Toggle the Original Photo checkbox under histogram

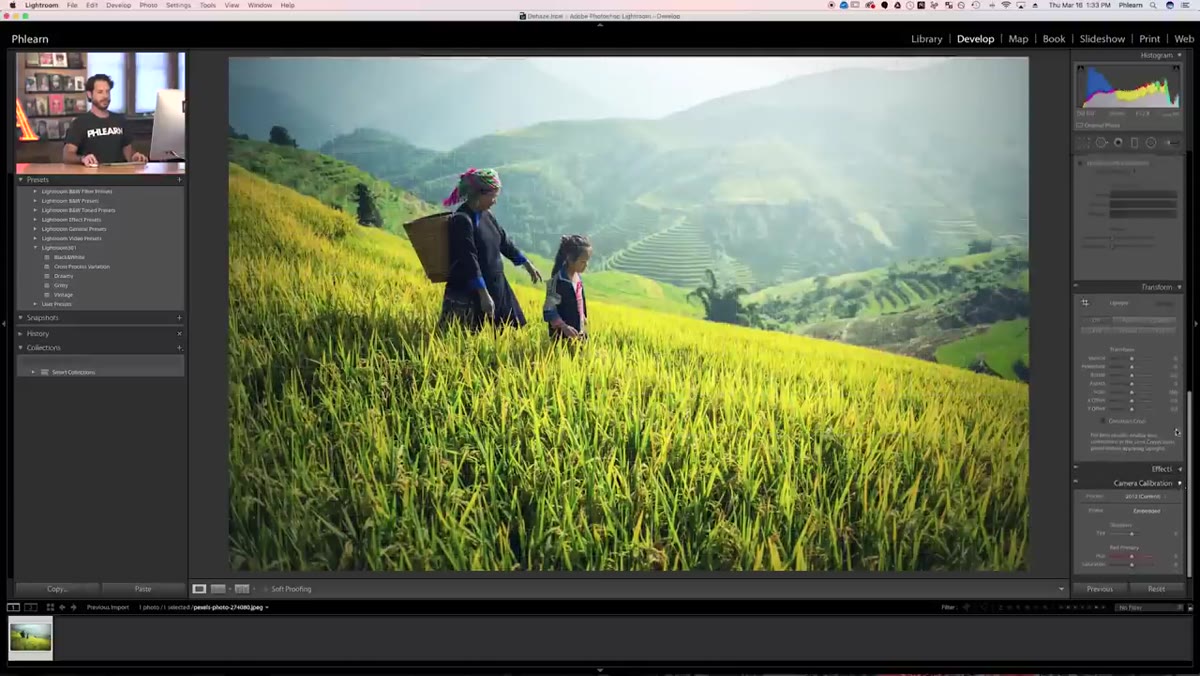click(1080, 125)
